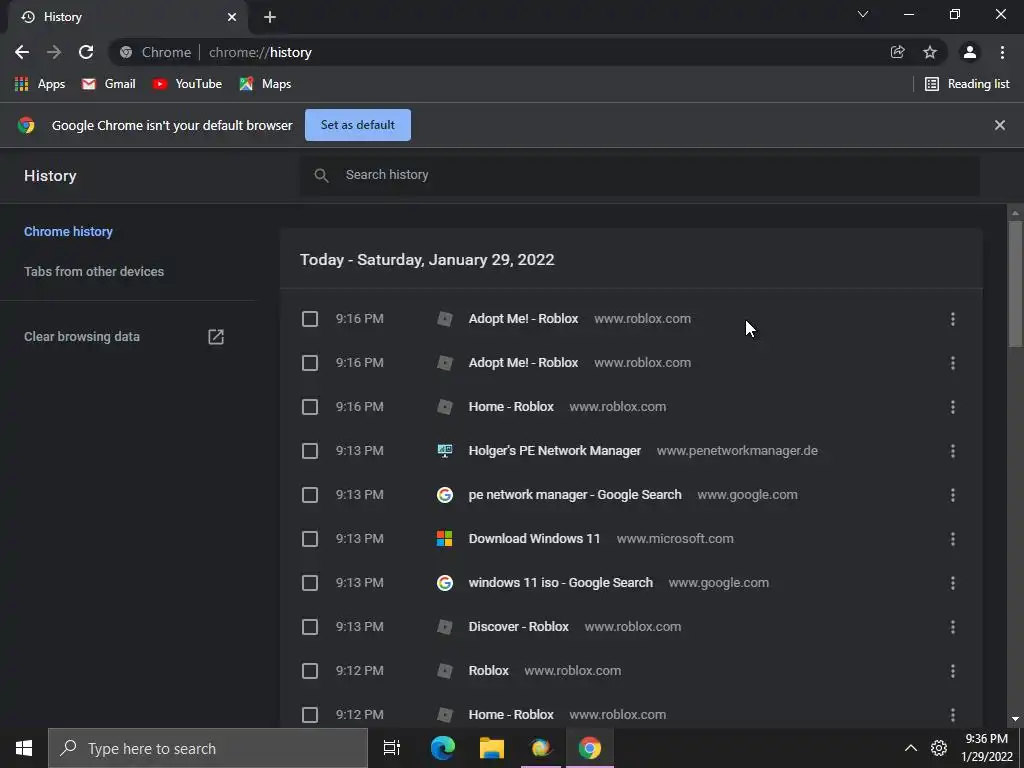Reload the history page
The image size is (1024, 768).
pyautogui.click(x=86, y=52)
